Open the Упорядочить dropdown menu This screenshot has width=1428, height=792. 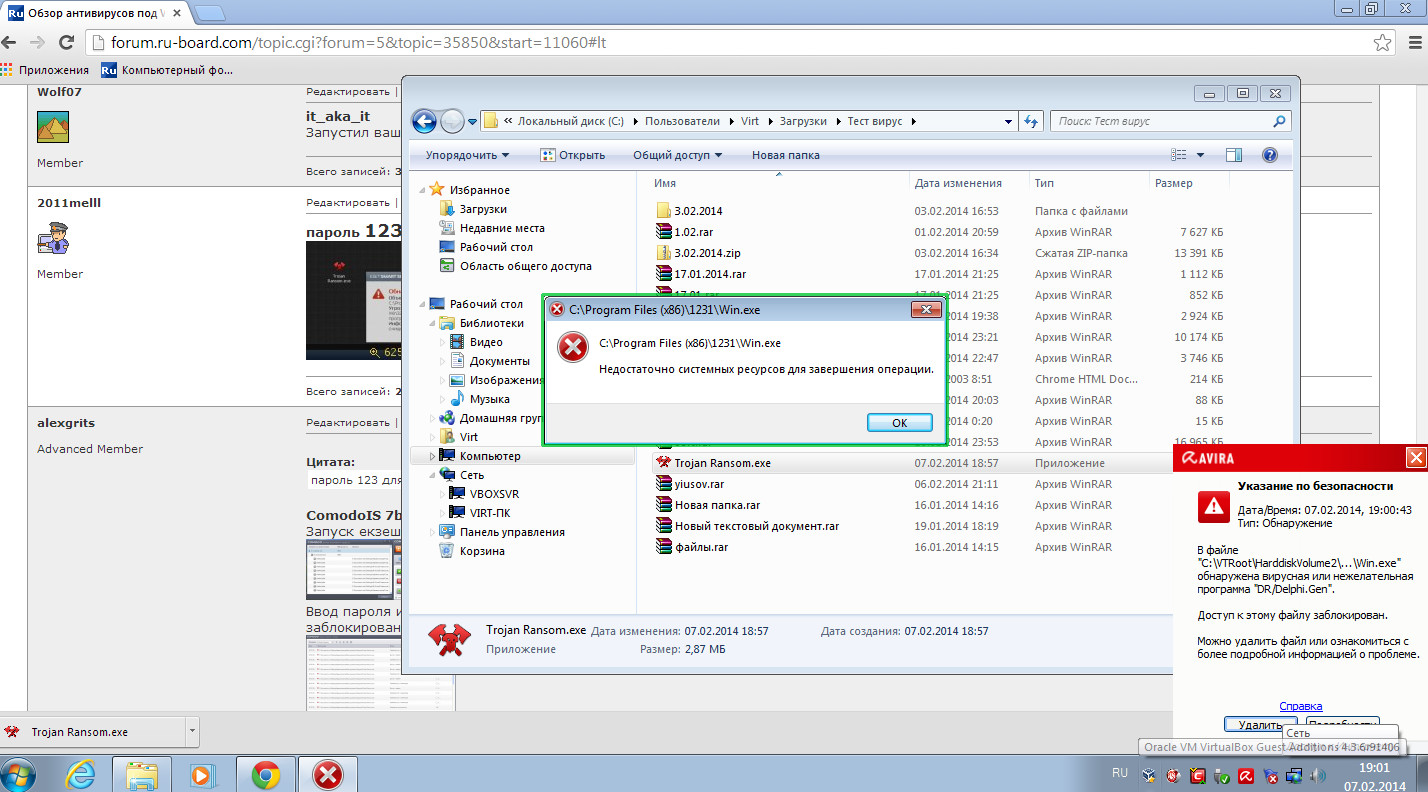pyautogui.click(x=467, y=155)
